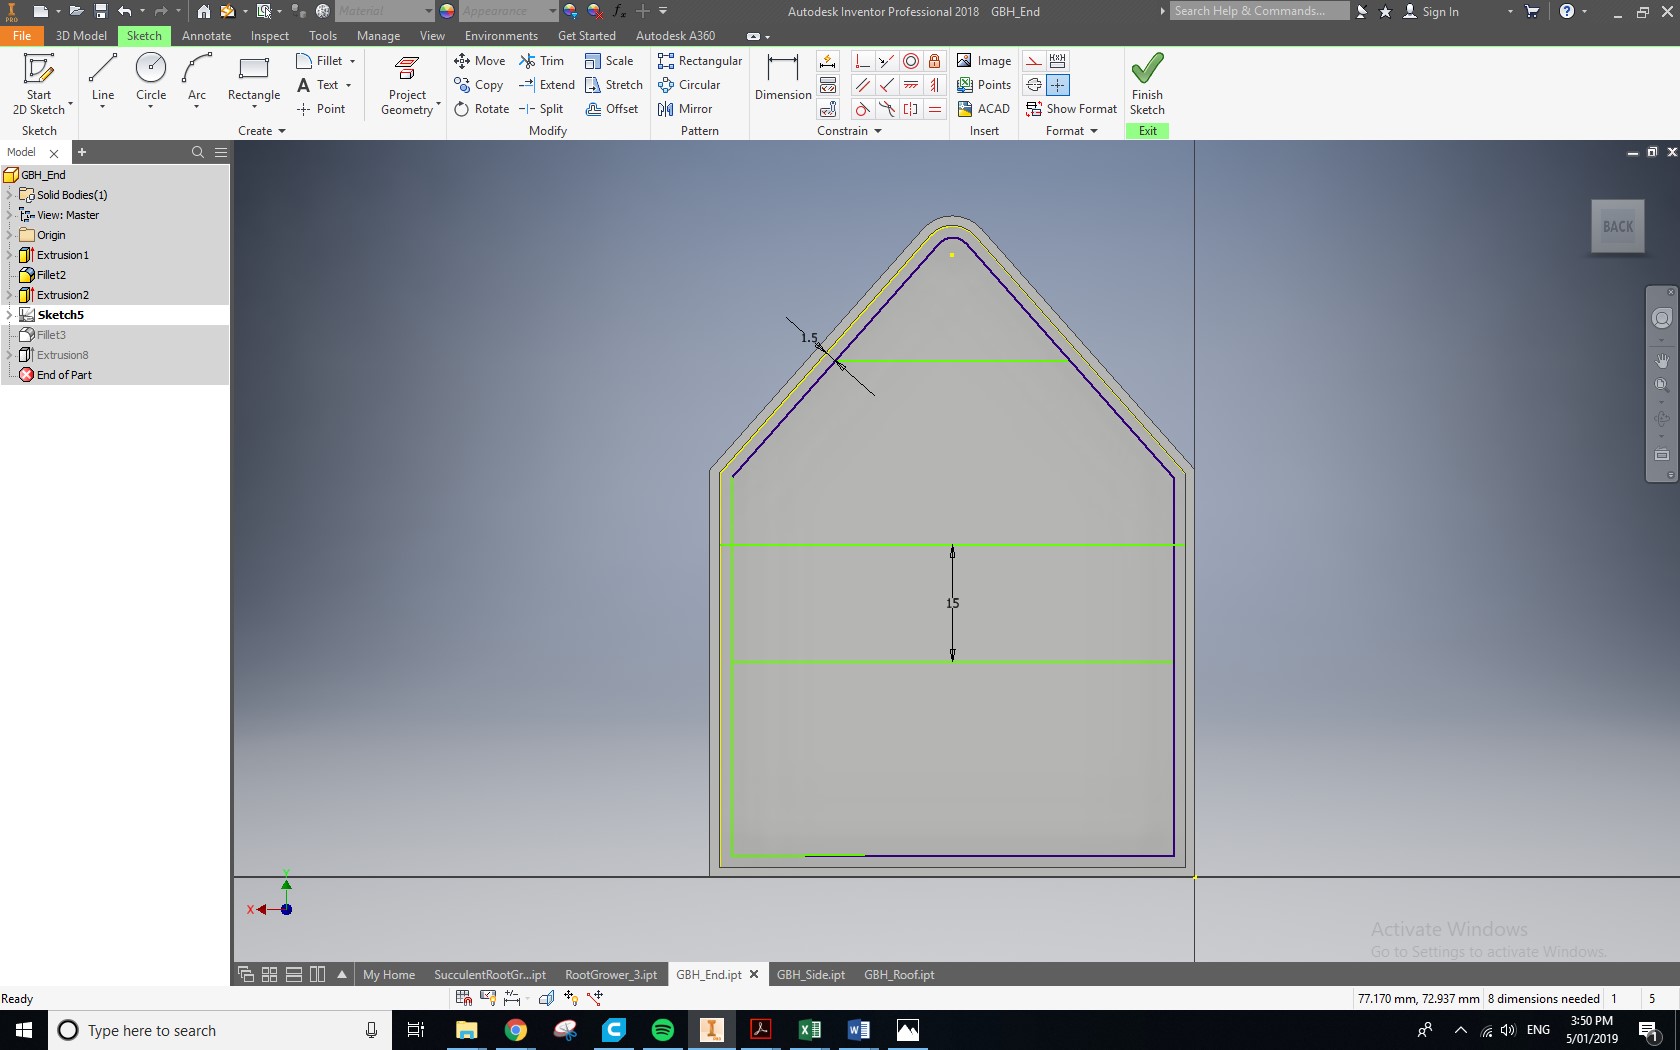This screenshot has height=1050, width=1680.
Task: Click the Trim tool
Action: pos(541,61)
